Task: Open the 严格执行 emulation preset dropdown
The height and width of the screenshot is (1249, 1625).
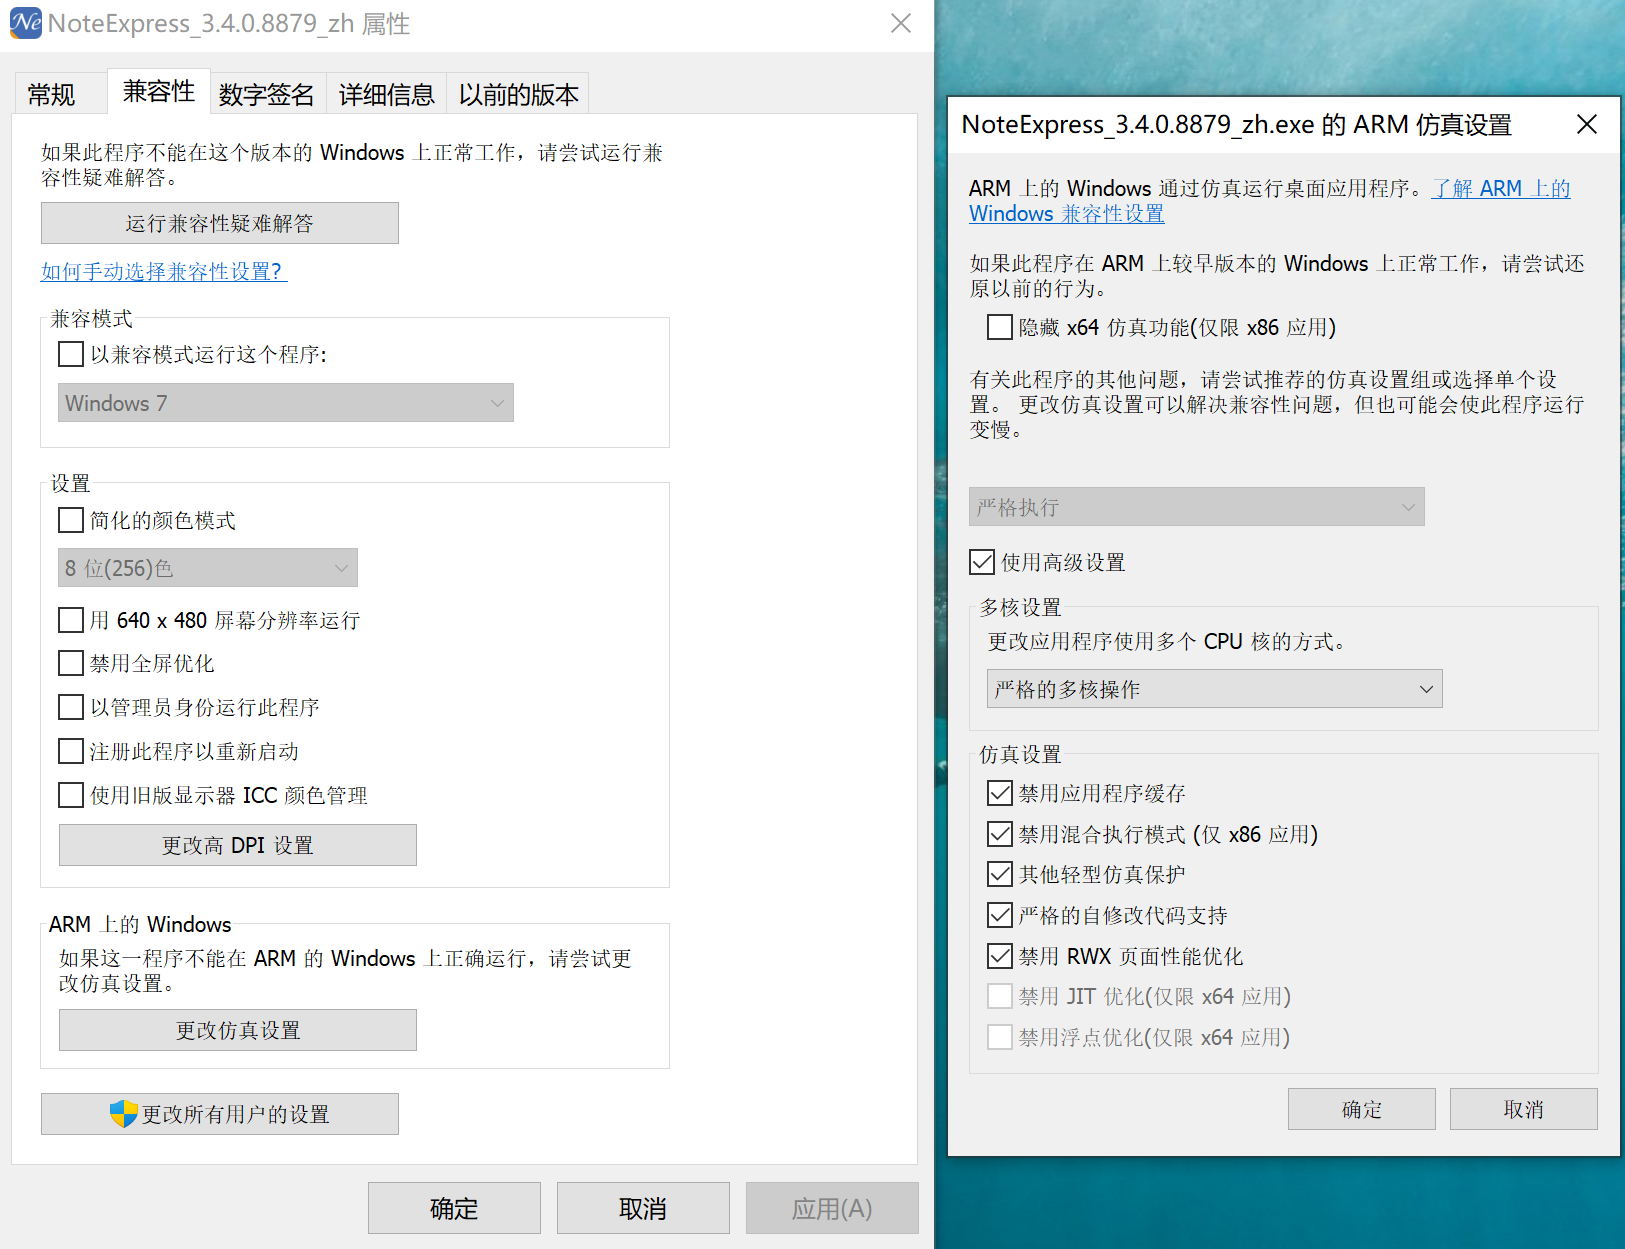Action: 1197,507
